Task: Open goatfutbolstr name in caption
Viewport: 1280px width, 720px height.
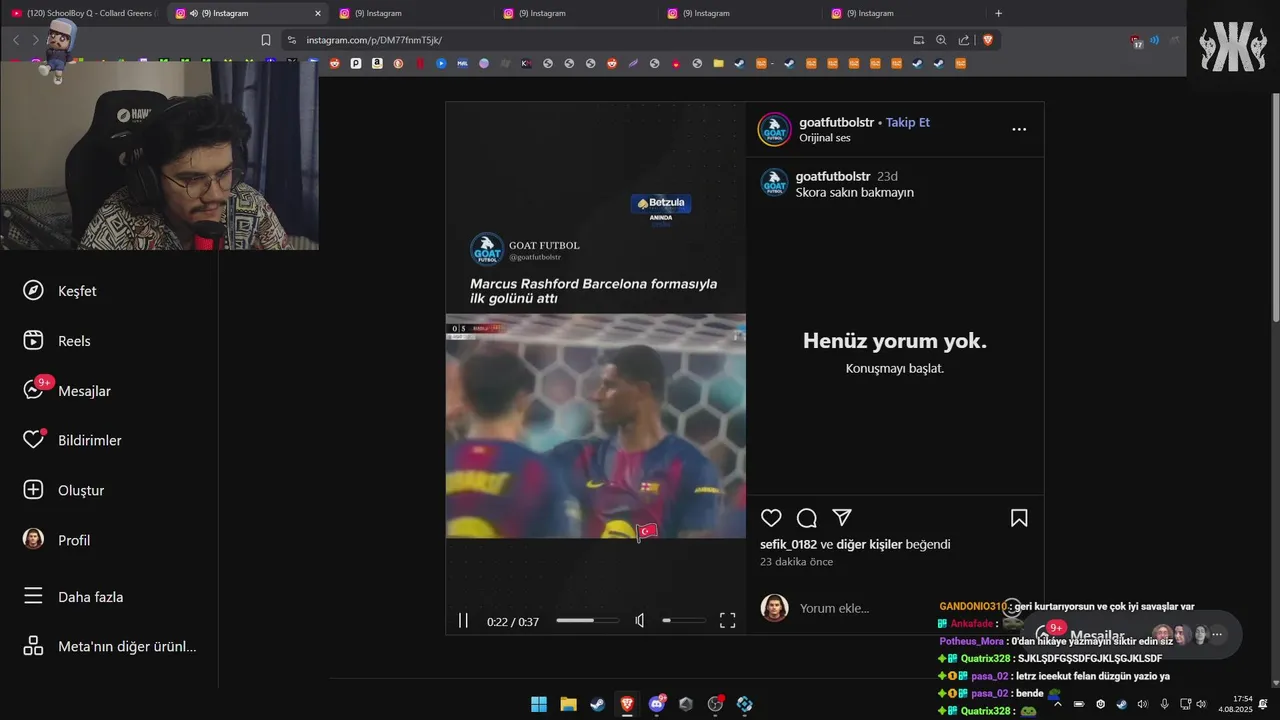Action: tap(833, 176)
